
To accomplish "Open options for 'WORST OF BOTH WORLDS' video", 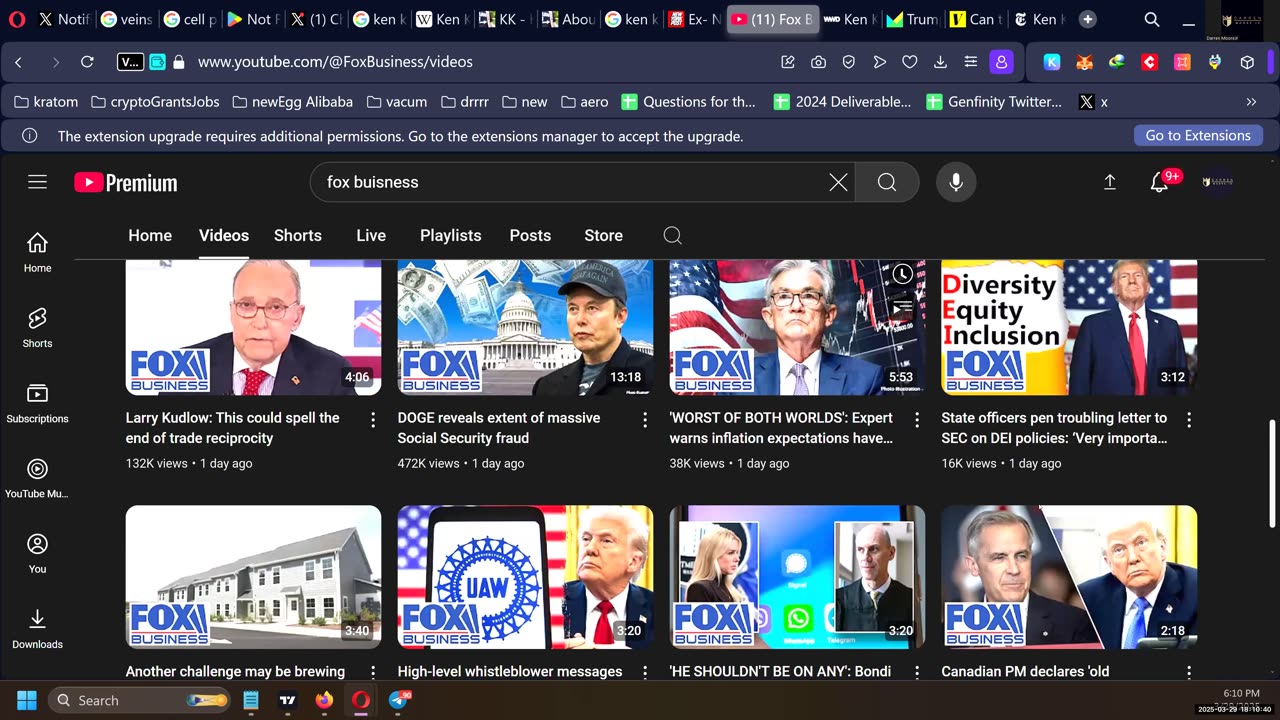I will (917, 420).
